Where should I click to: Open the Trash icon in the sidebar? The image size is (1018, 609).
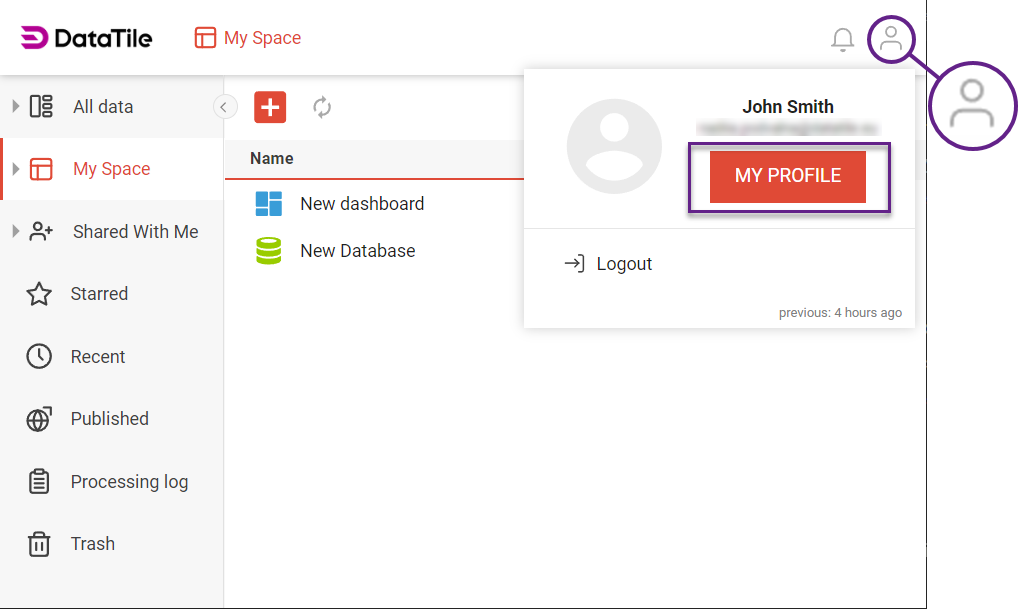(x=40, y=543)
